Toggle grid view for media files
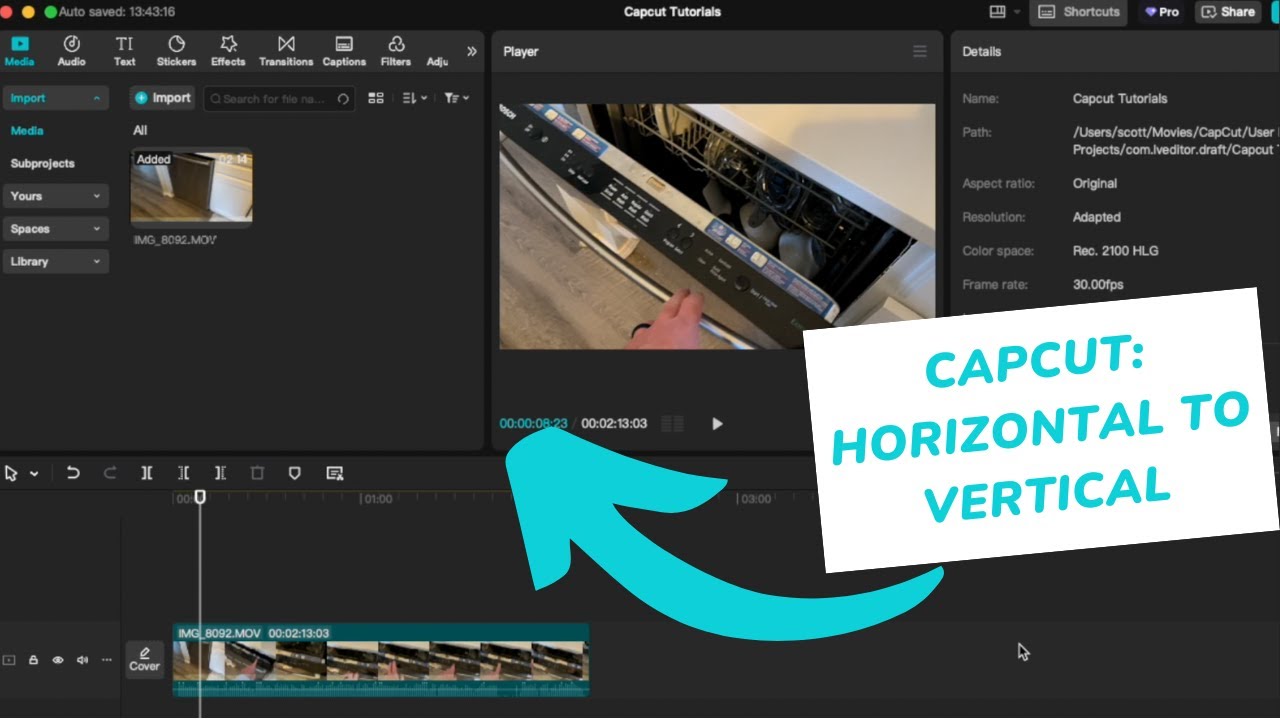1280x720 pixels. coord(376,98)
